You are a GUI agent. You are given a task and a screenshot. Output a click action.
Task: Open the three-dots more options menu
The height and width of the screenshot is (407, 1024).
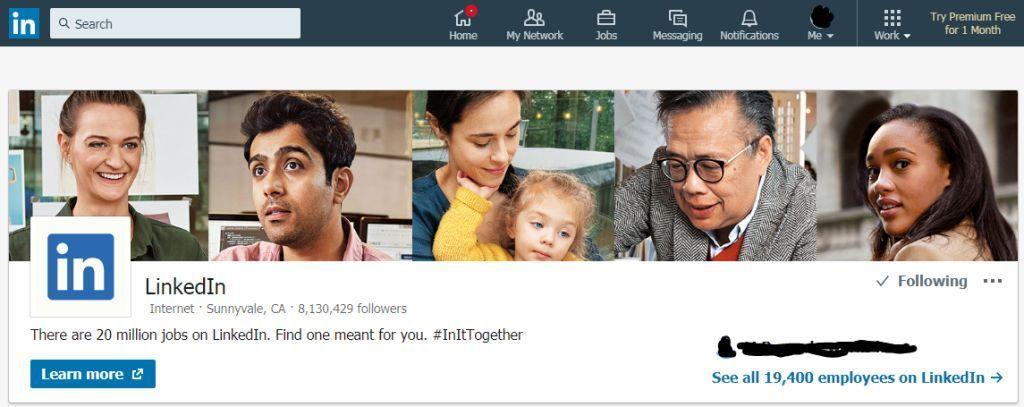pos(993,281)
